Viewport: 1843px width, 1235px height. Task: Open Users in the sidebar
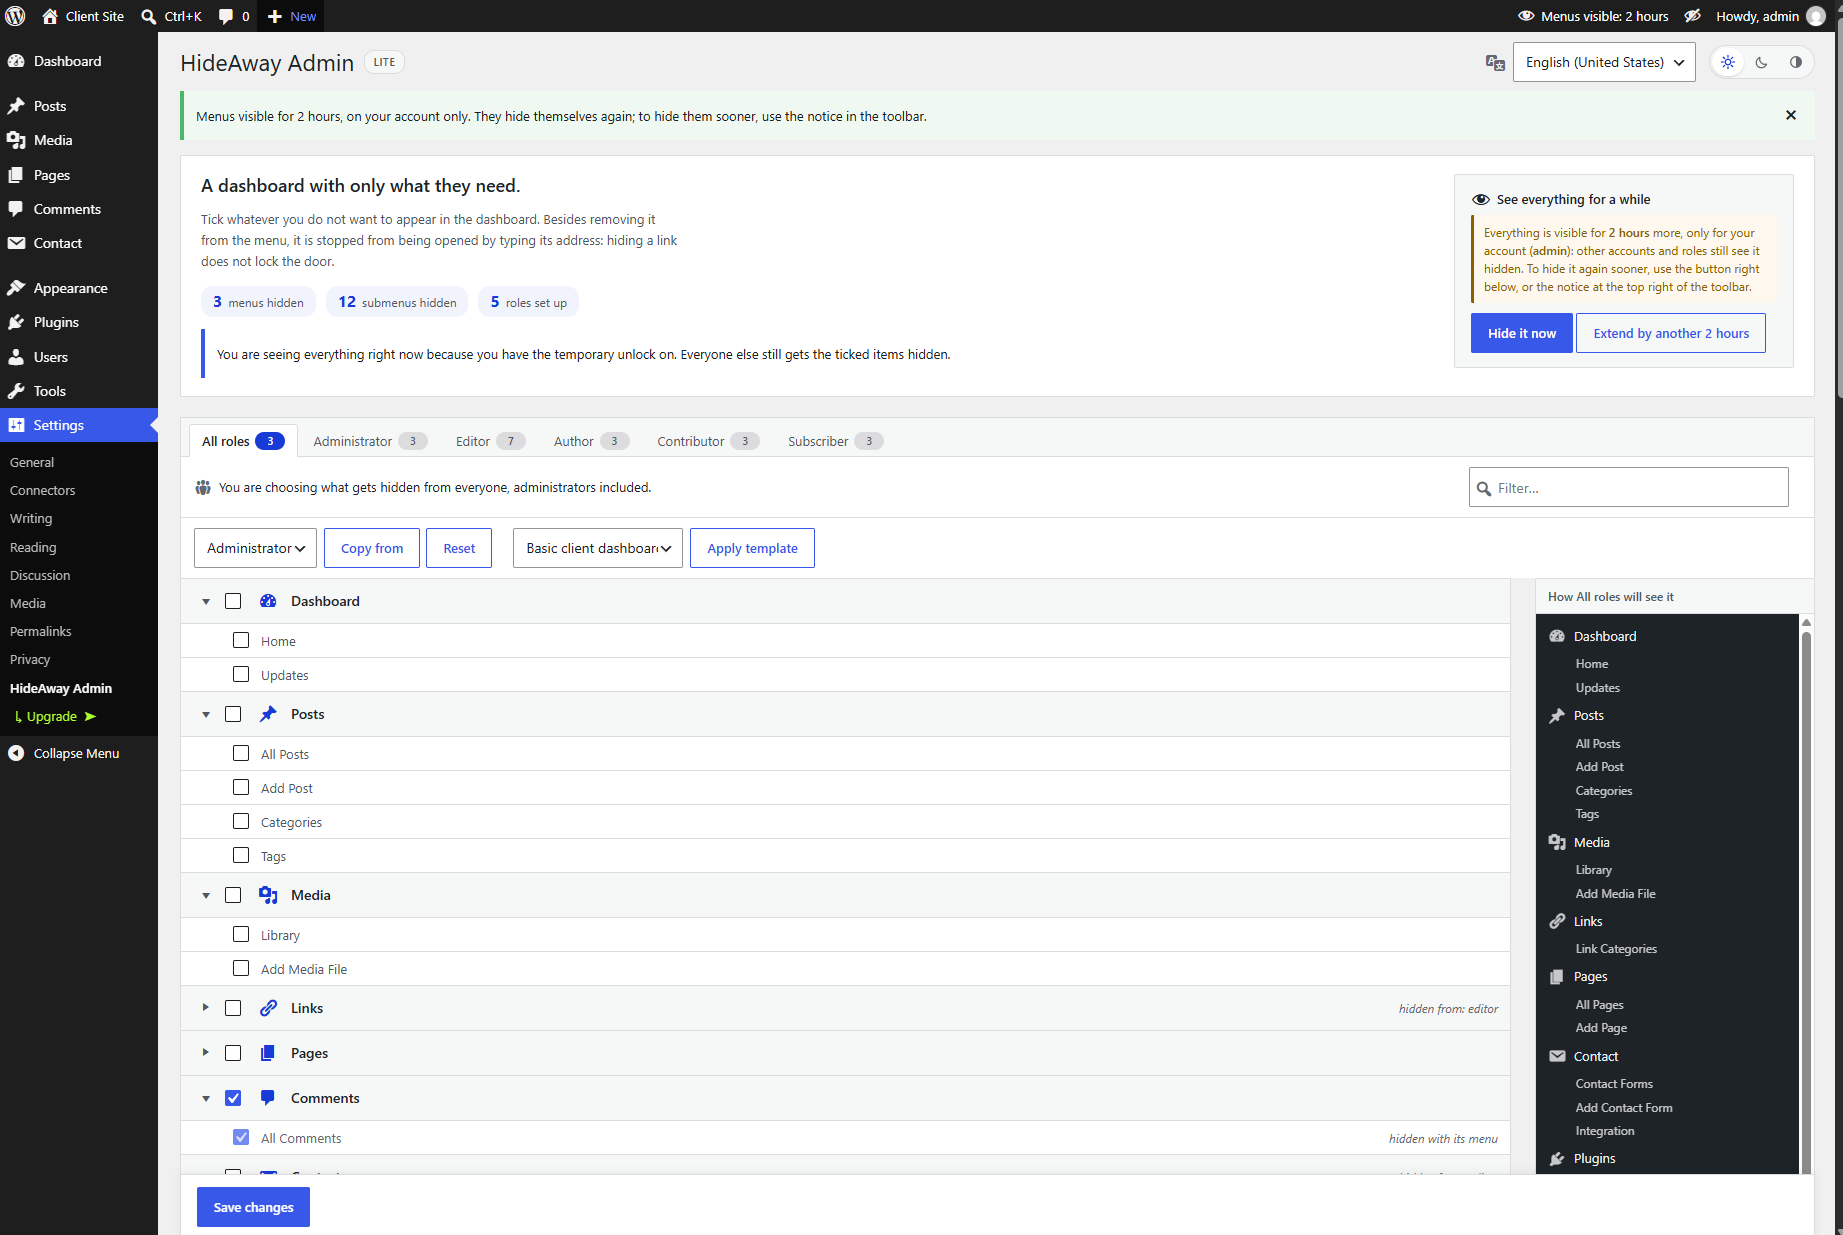[79, 357]
